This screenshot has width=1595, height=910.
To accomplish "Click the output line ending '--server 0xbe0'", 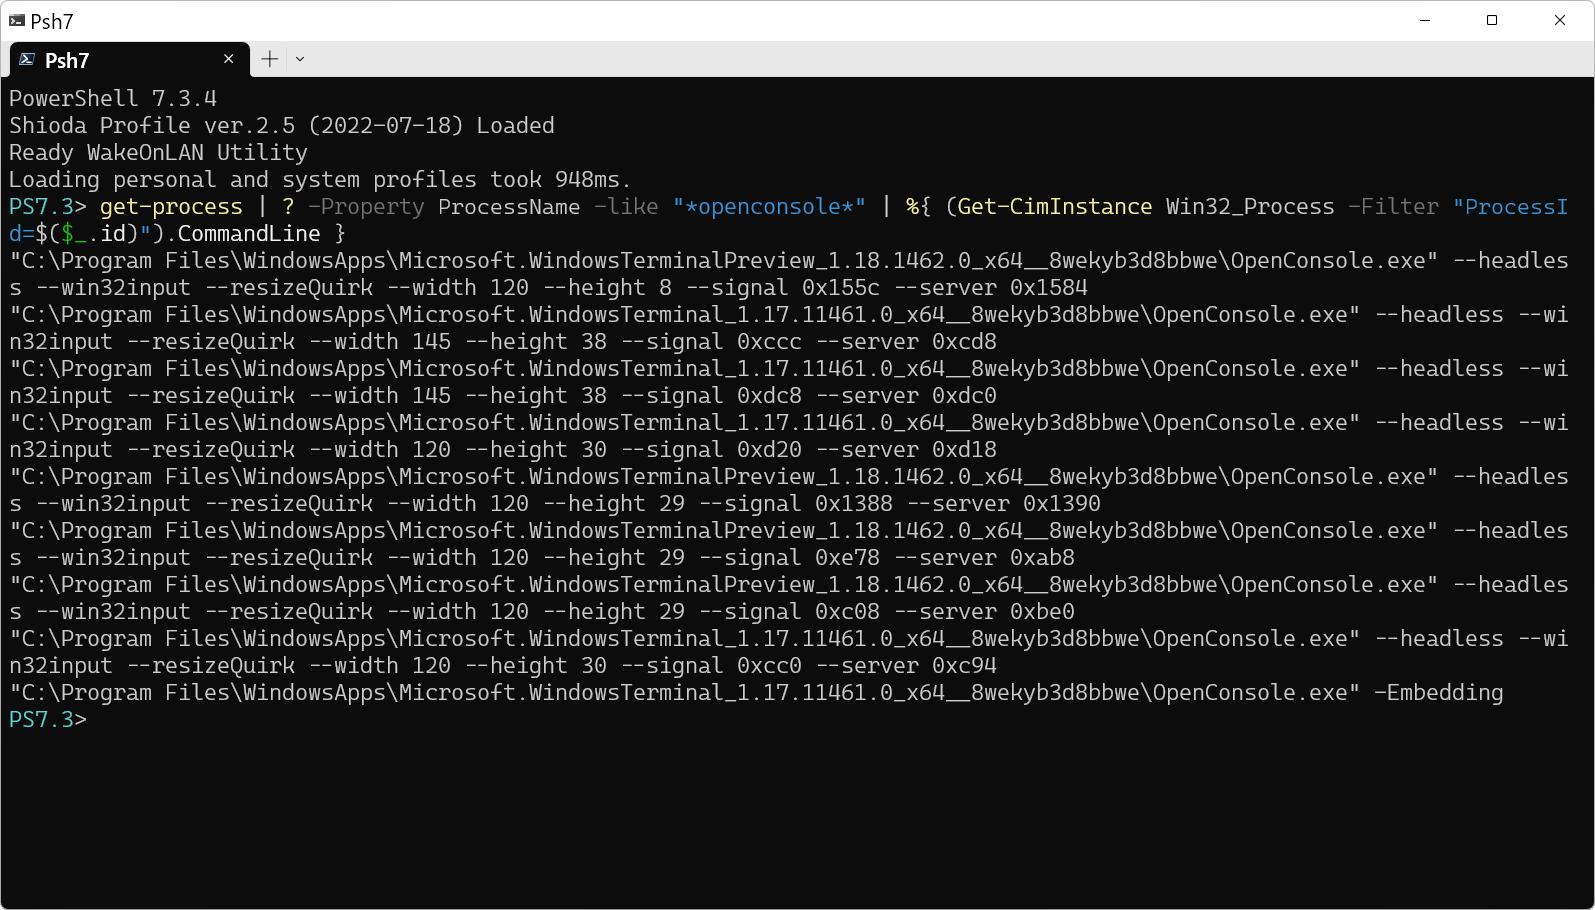I will coord(542,611).
